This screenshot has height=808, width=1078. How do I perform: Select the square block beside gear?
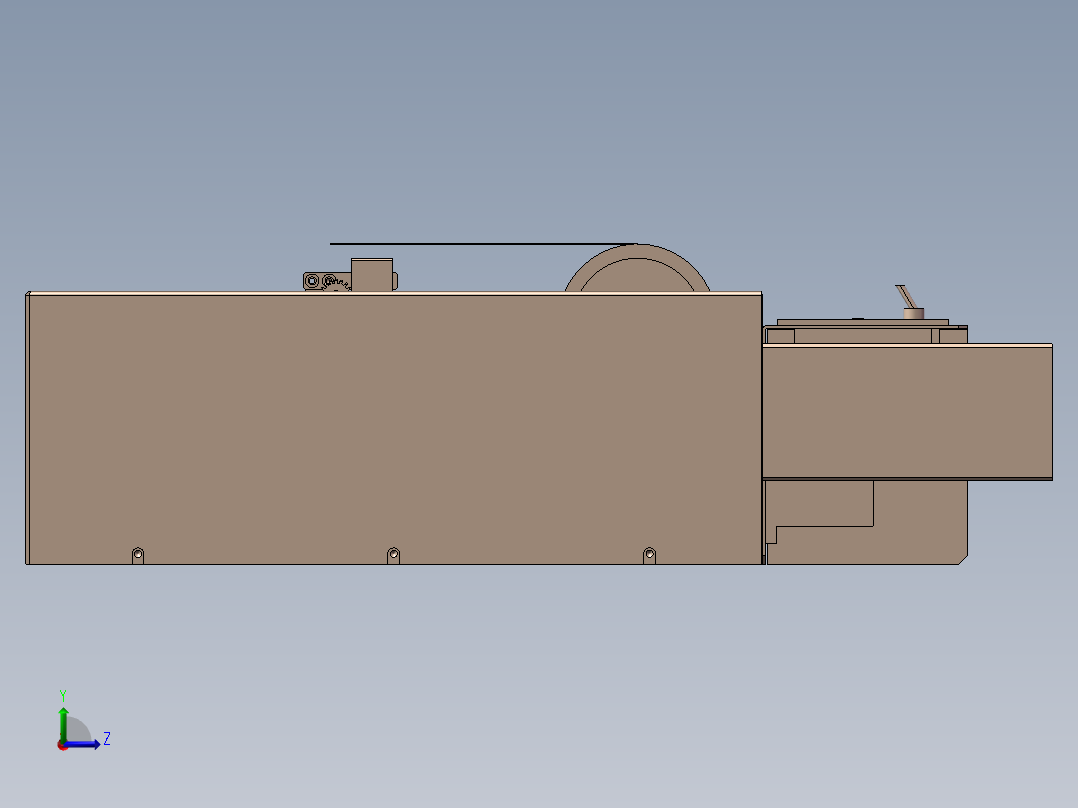[372, 275]
